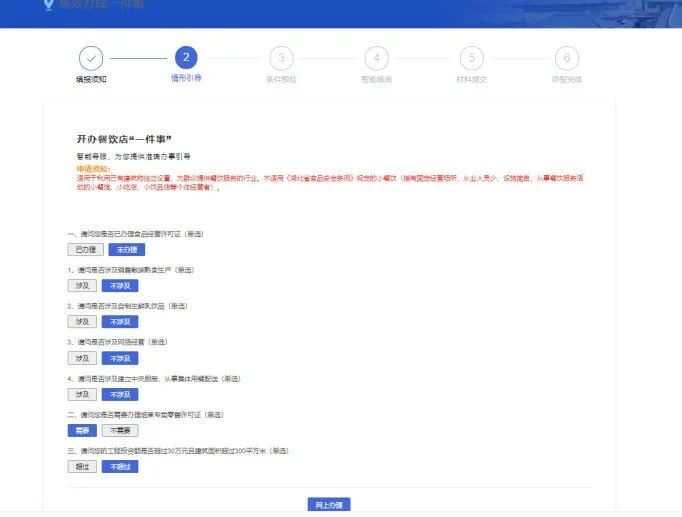
Task: Choose 涉及 for question 2 dairy drinks
Action: point(82,322)
